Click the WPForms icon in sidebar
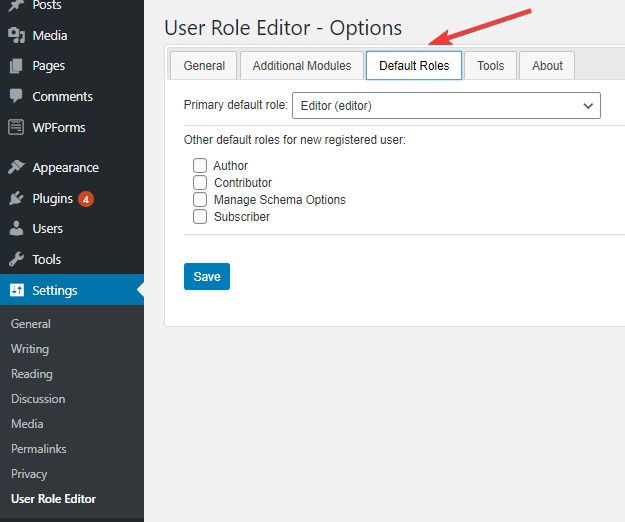The height and width of the screenshot is (522, 625). pos(17,128)
